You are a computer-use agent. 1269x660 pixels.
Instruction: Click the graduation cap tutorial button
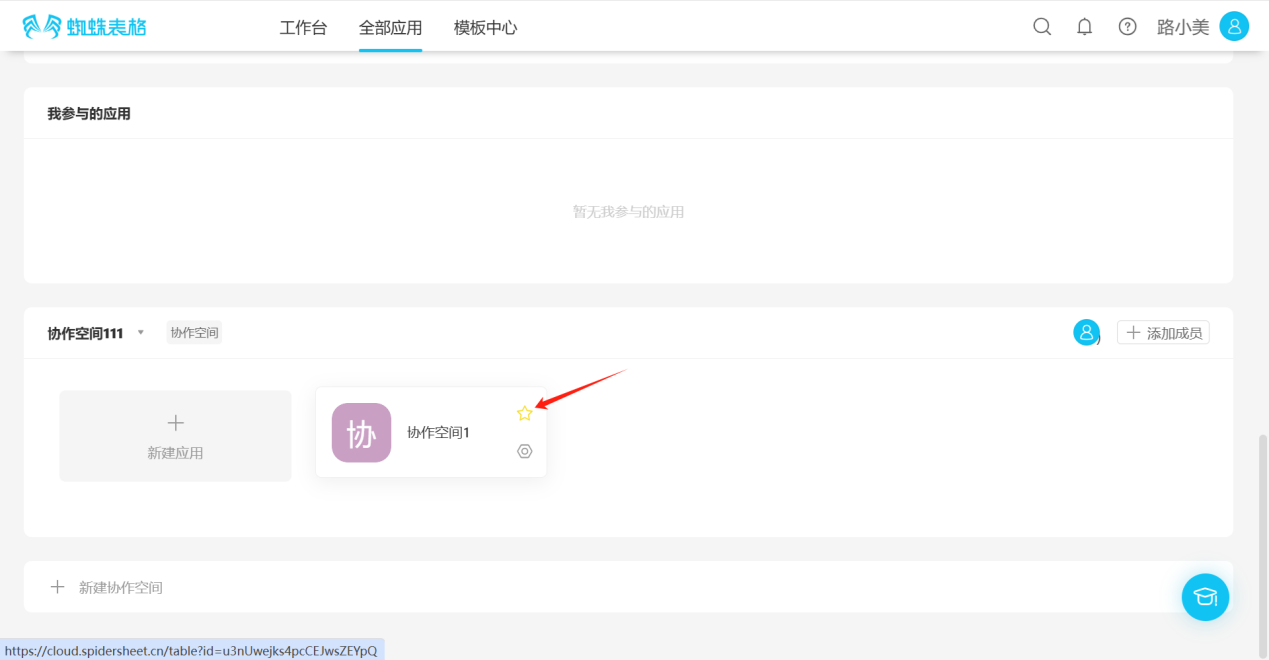coord(1205,597)
